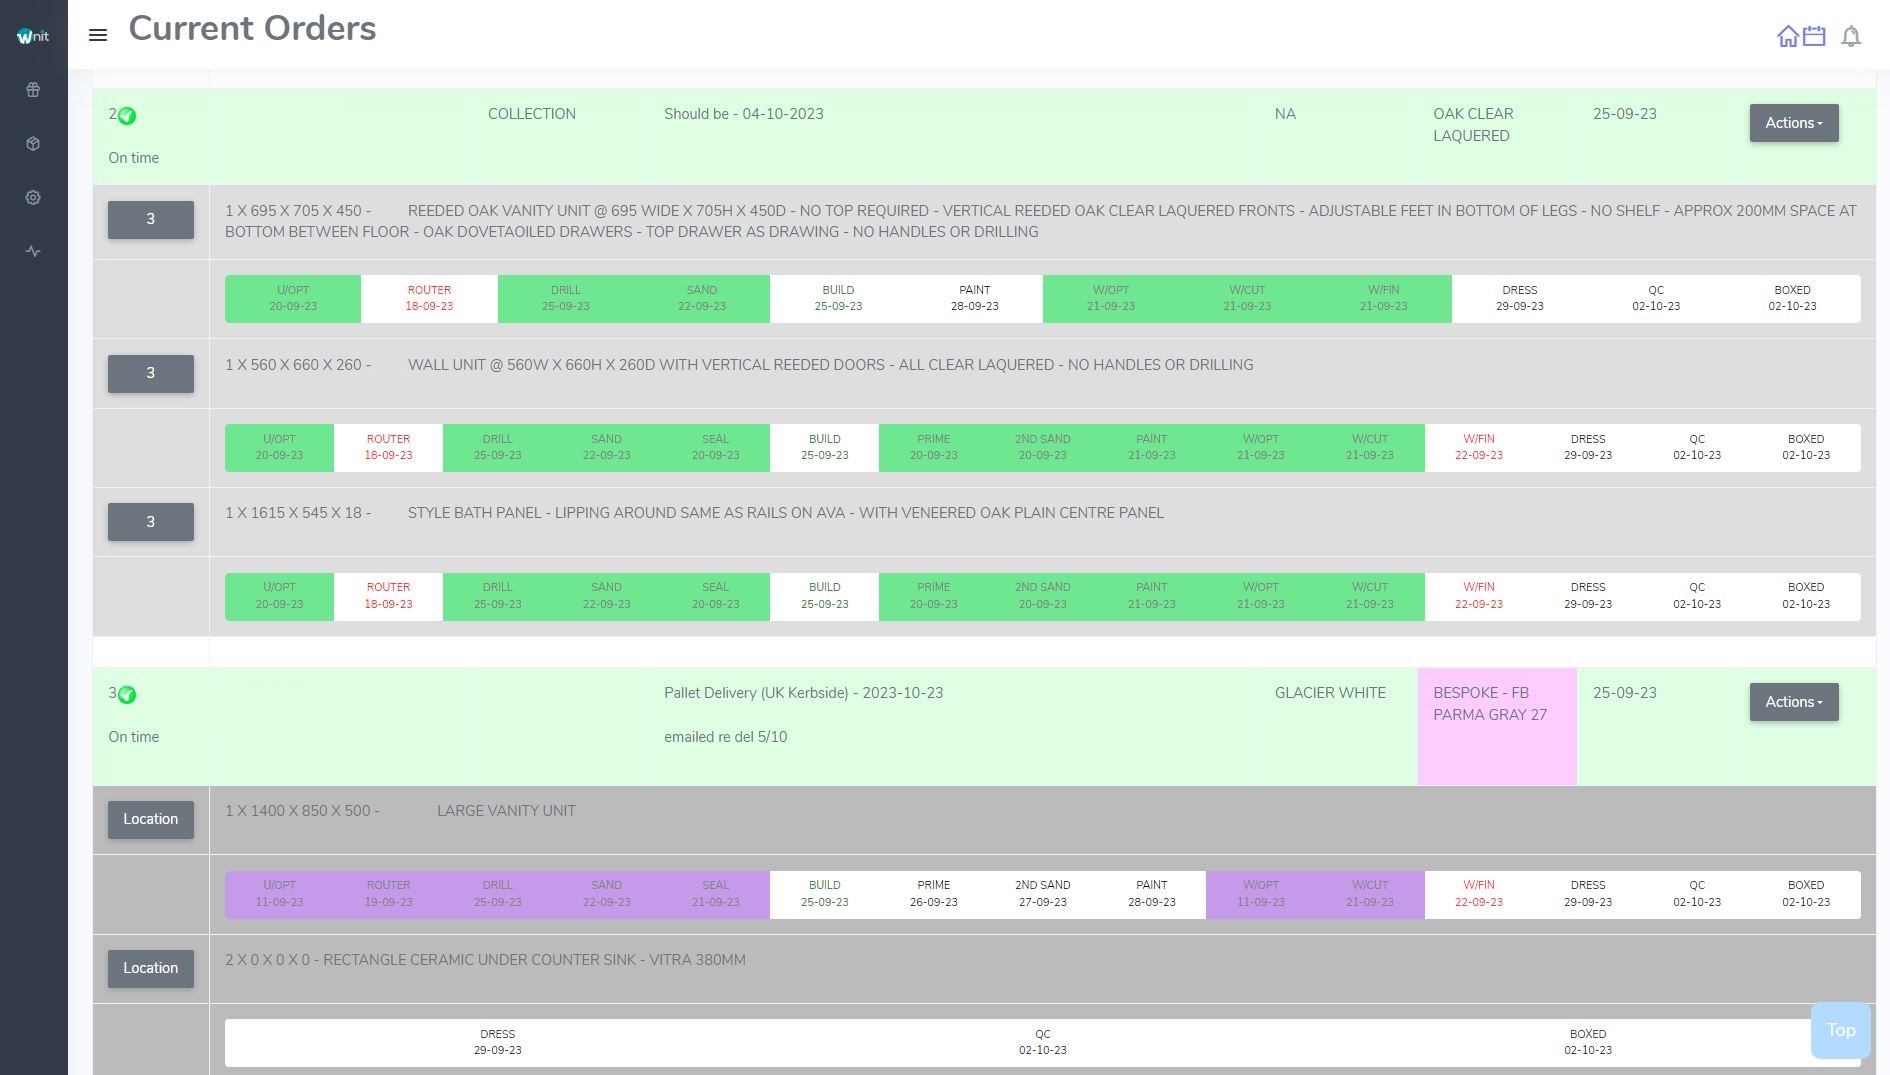This screenshot has height=1075, width=1890.
Task: Toggle the hamburger menu beside Current Orders
Action: click(98, 35)
